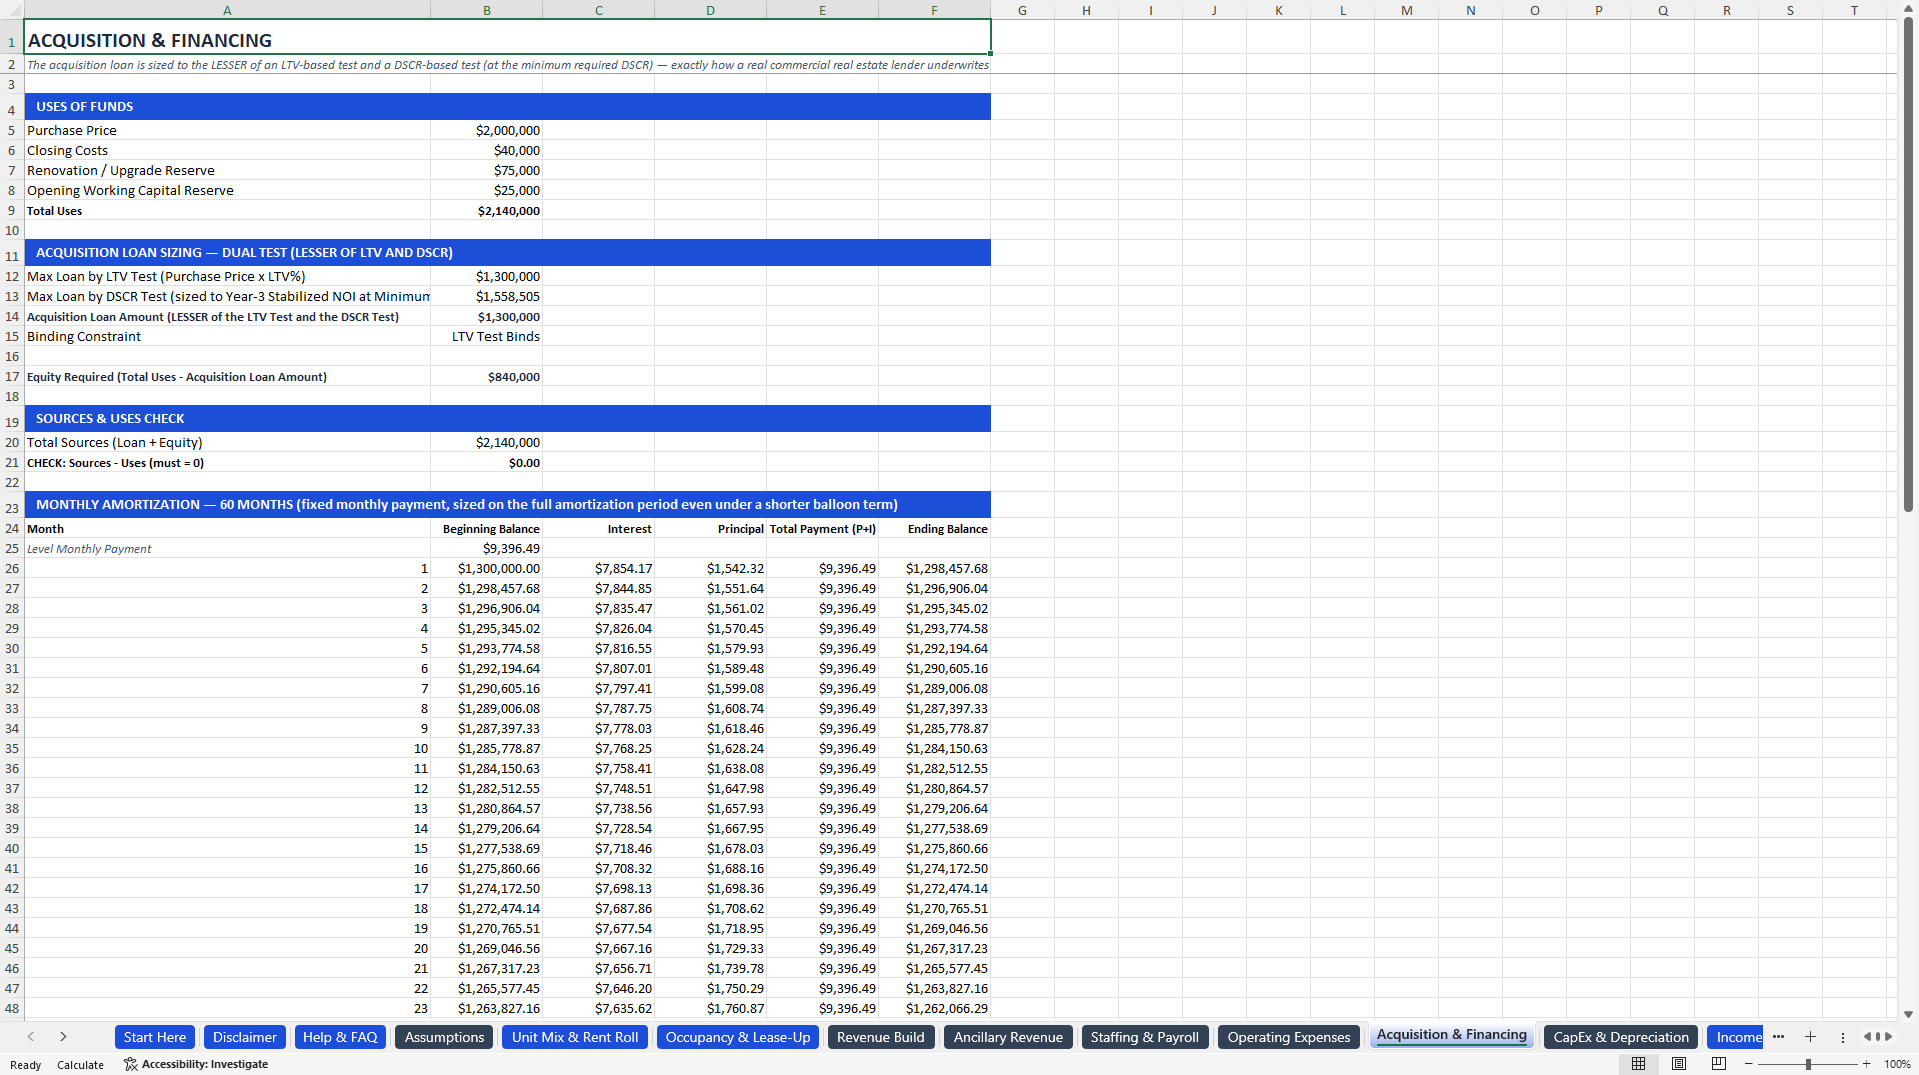The width and height of the screenshot is (1919, 1075).
Task: Select the Closing Costs value $40,000
Action: coord(486,151)
